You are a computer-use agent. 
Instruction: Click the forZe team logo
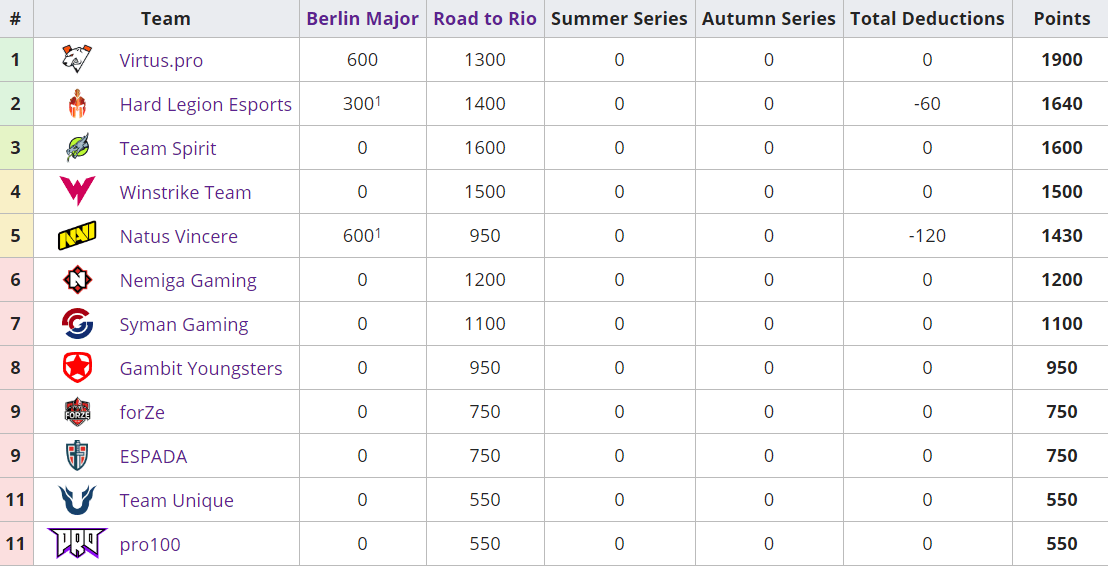77,412
